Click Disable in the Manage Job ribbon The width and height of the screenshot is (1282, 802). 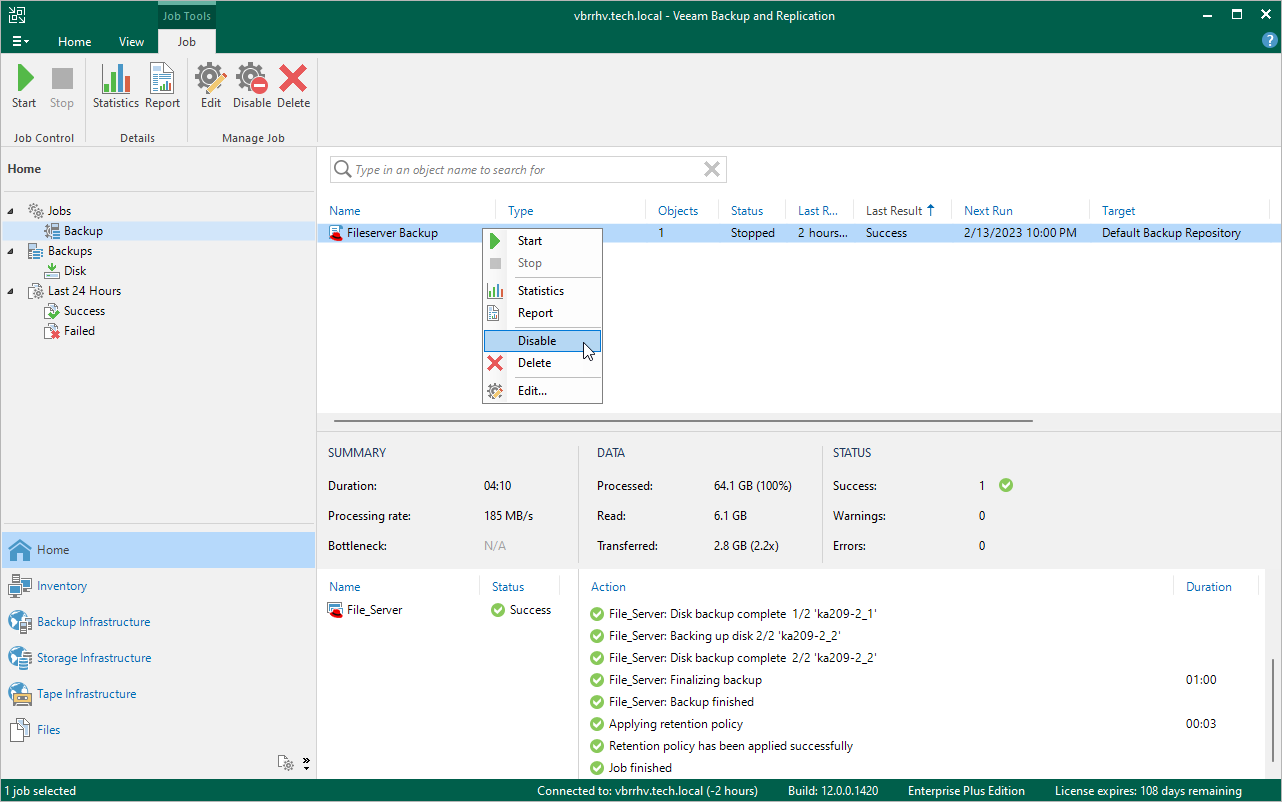pyautogui.click(x=252, y=88)
